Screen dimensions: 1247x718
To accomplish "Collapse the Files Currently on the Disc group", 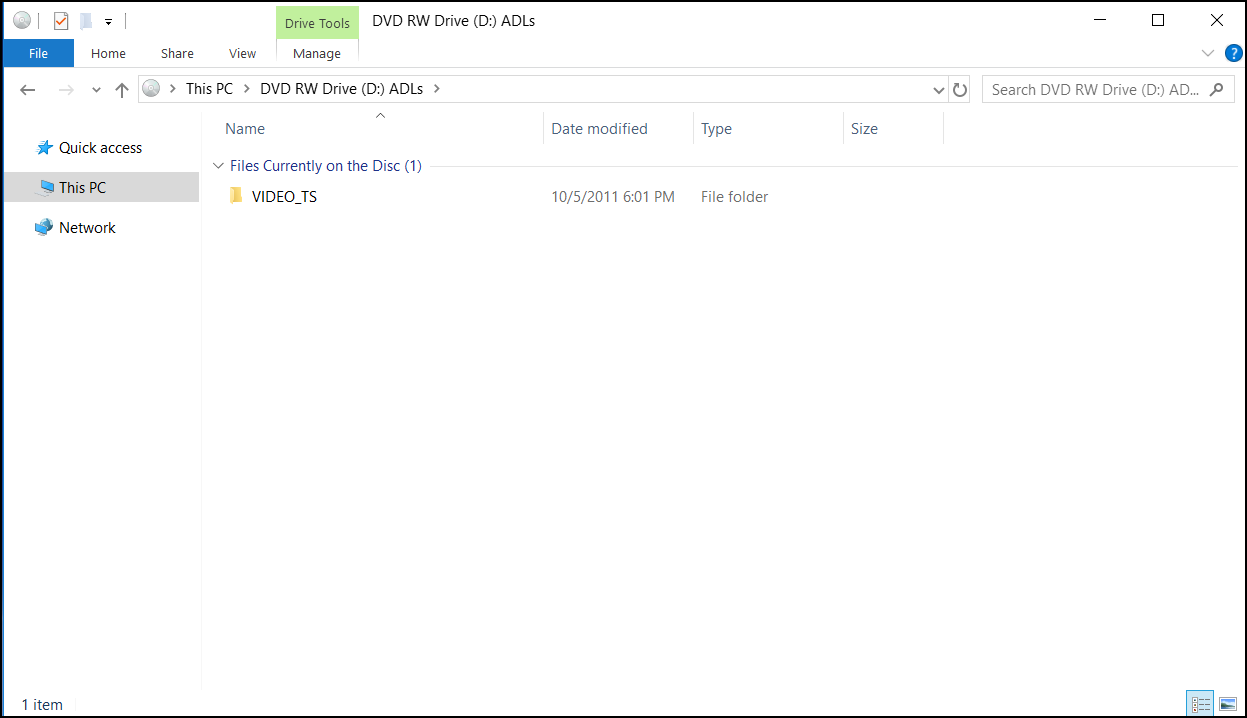I will point(218,166).
